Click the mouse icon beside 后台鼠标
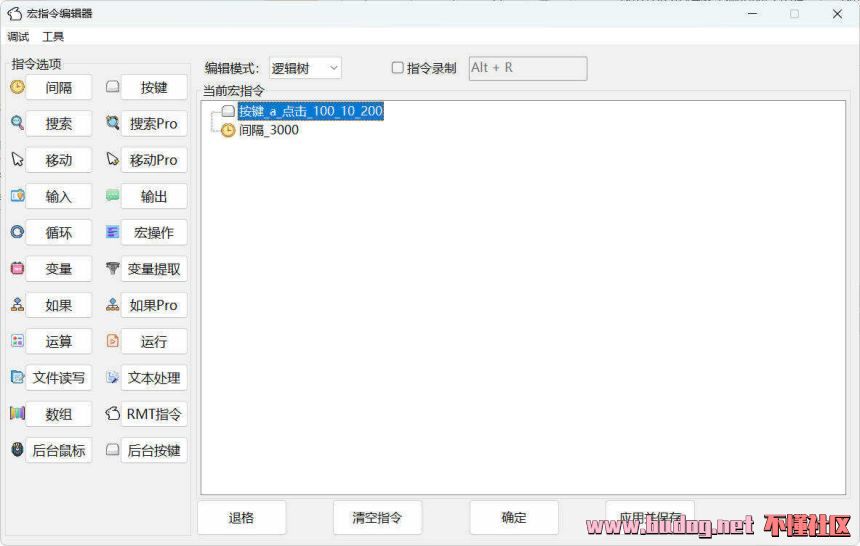Image resolution: width=860 pixels, height=546 pixels. 18,449
